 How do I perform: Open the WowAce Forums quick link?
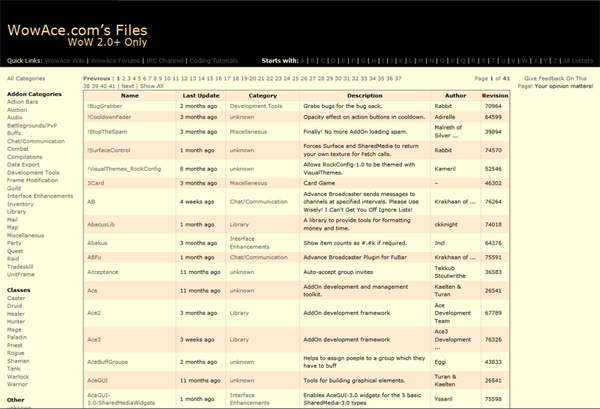[115, 61]
